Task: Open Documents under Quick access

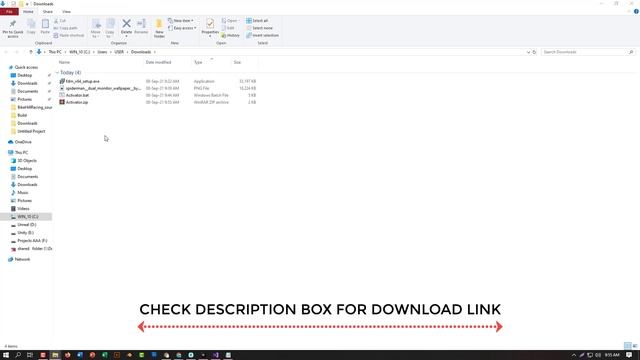Action: click(x=27, y=91)
